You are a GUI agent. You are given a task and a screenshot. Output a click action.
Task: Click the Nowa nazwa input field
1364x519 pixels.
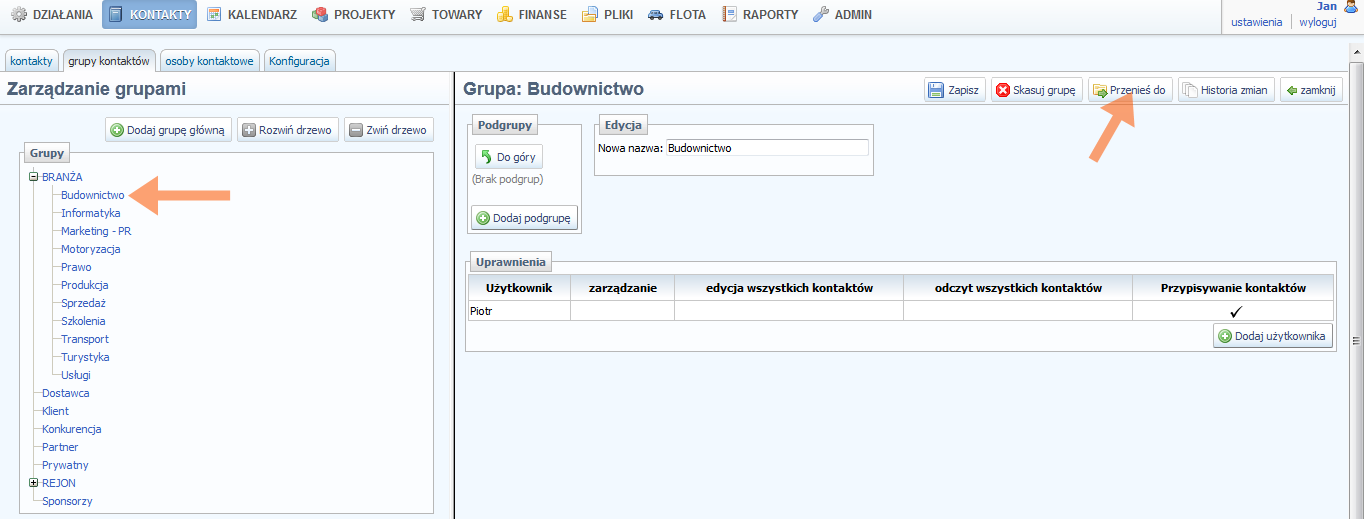(x=766, y=148)
